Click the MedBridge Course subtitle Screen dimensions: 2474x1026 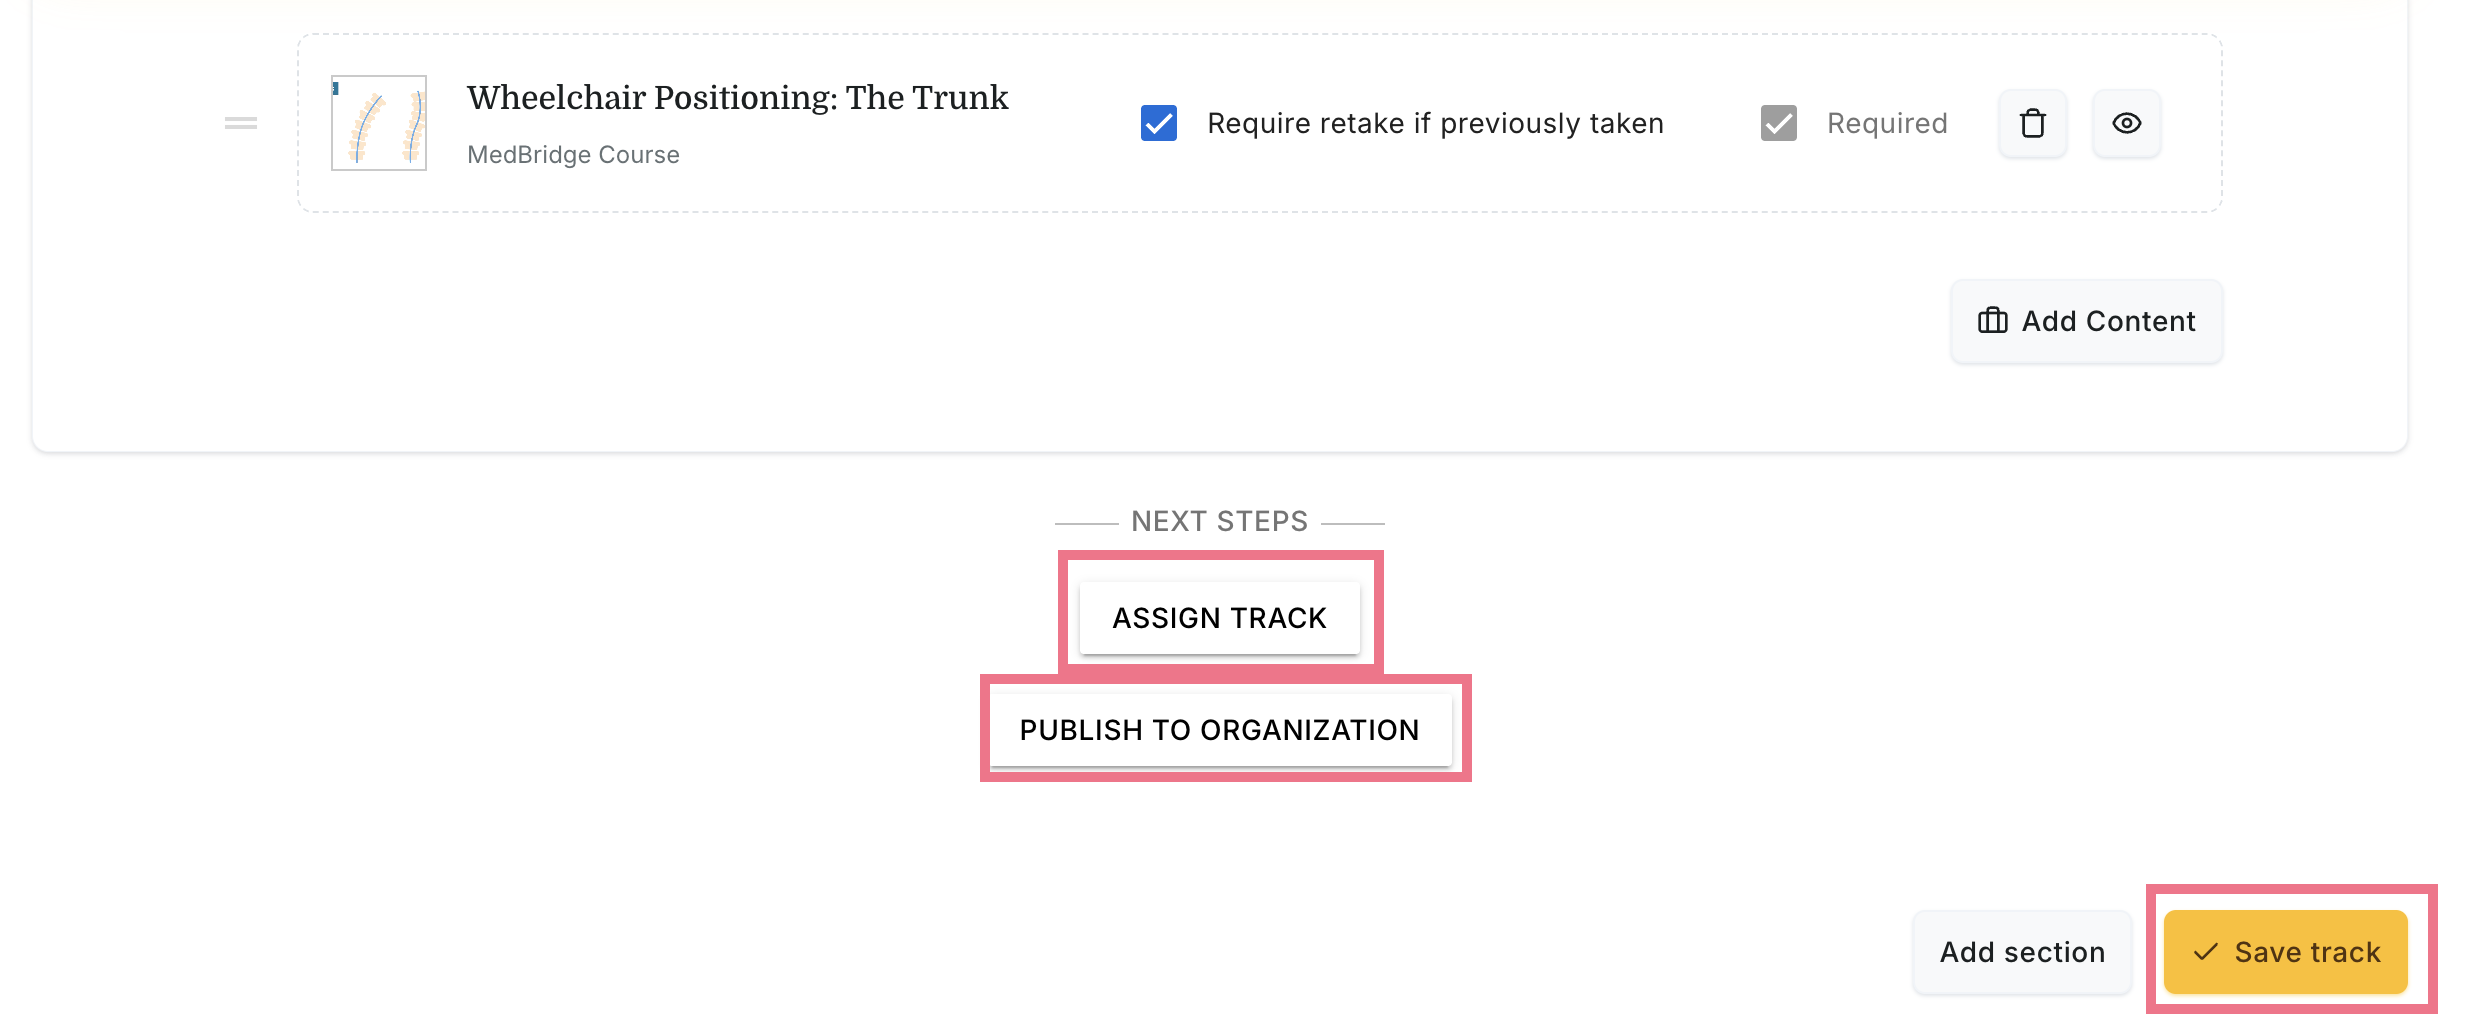(x=573, y=155)
